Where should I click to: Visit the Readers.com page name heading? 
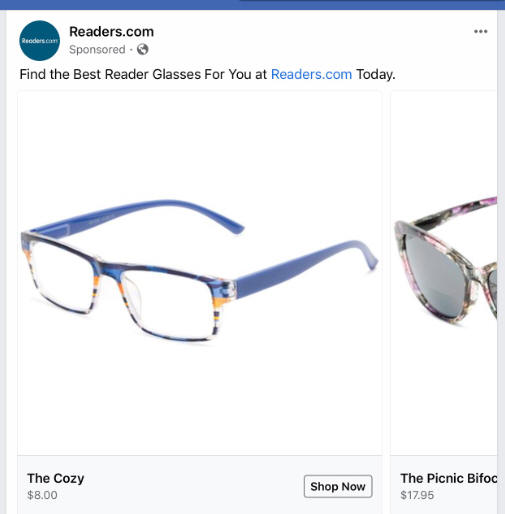click(111, 32)
